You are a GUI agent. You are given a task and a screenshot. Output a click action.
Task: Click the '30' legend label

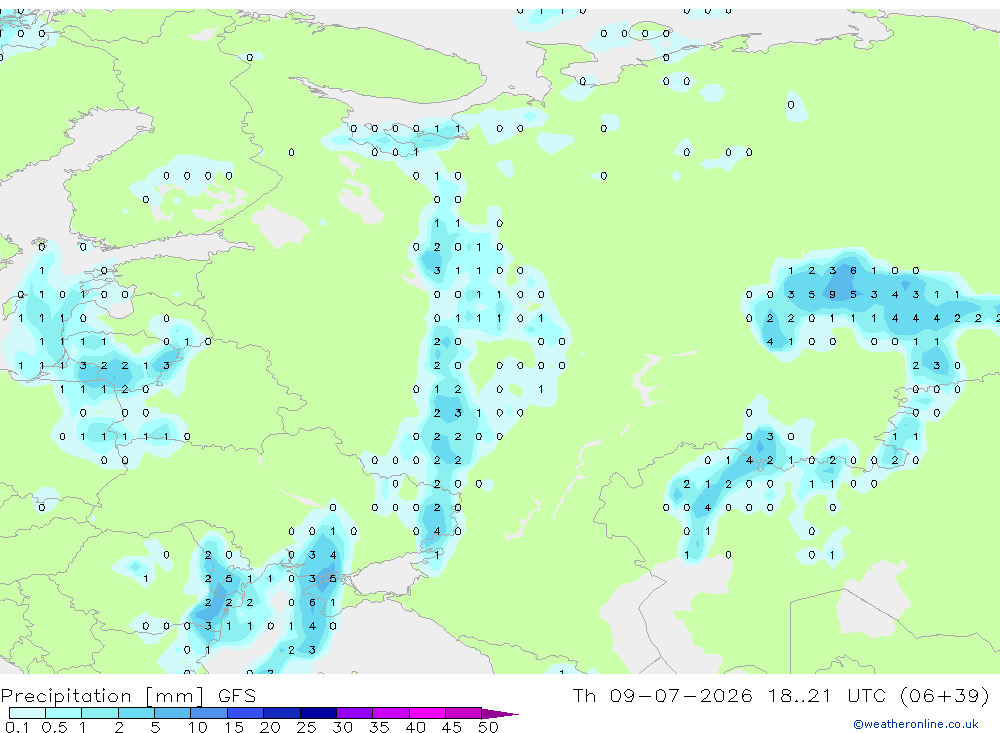point(342,727)
